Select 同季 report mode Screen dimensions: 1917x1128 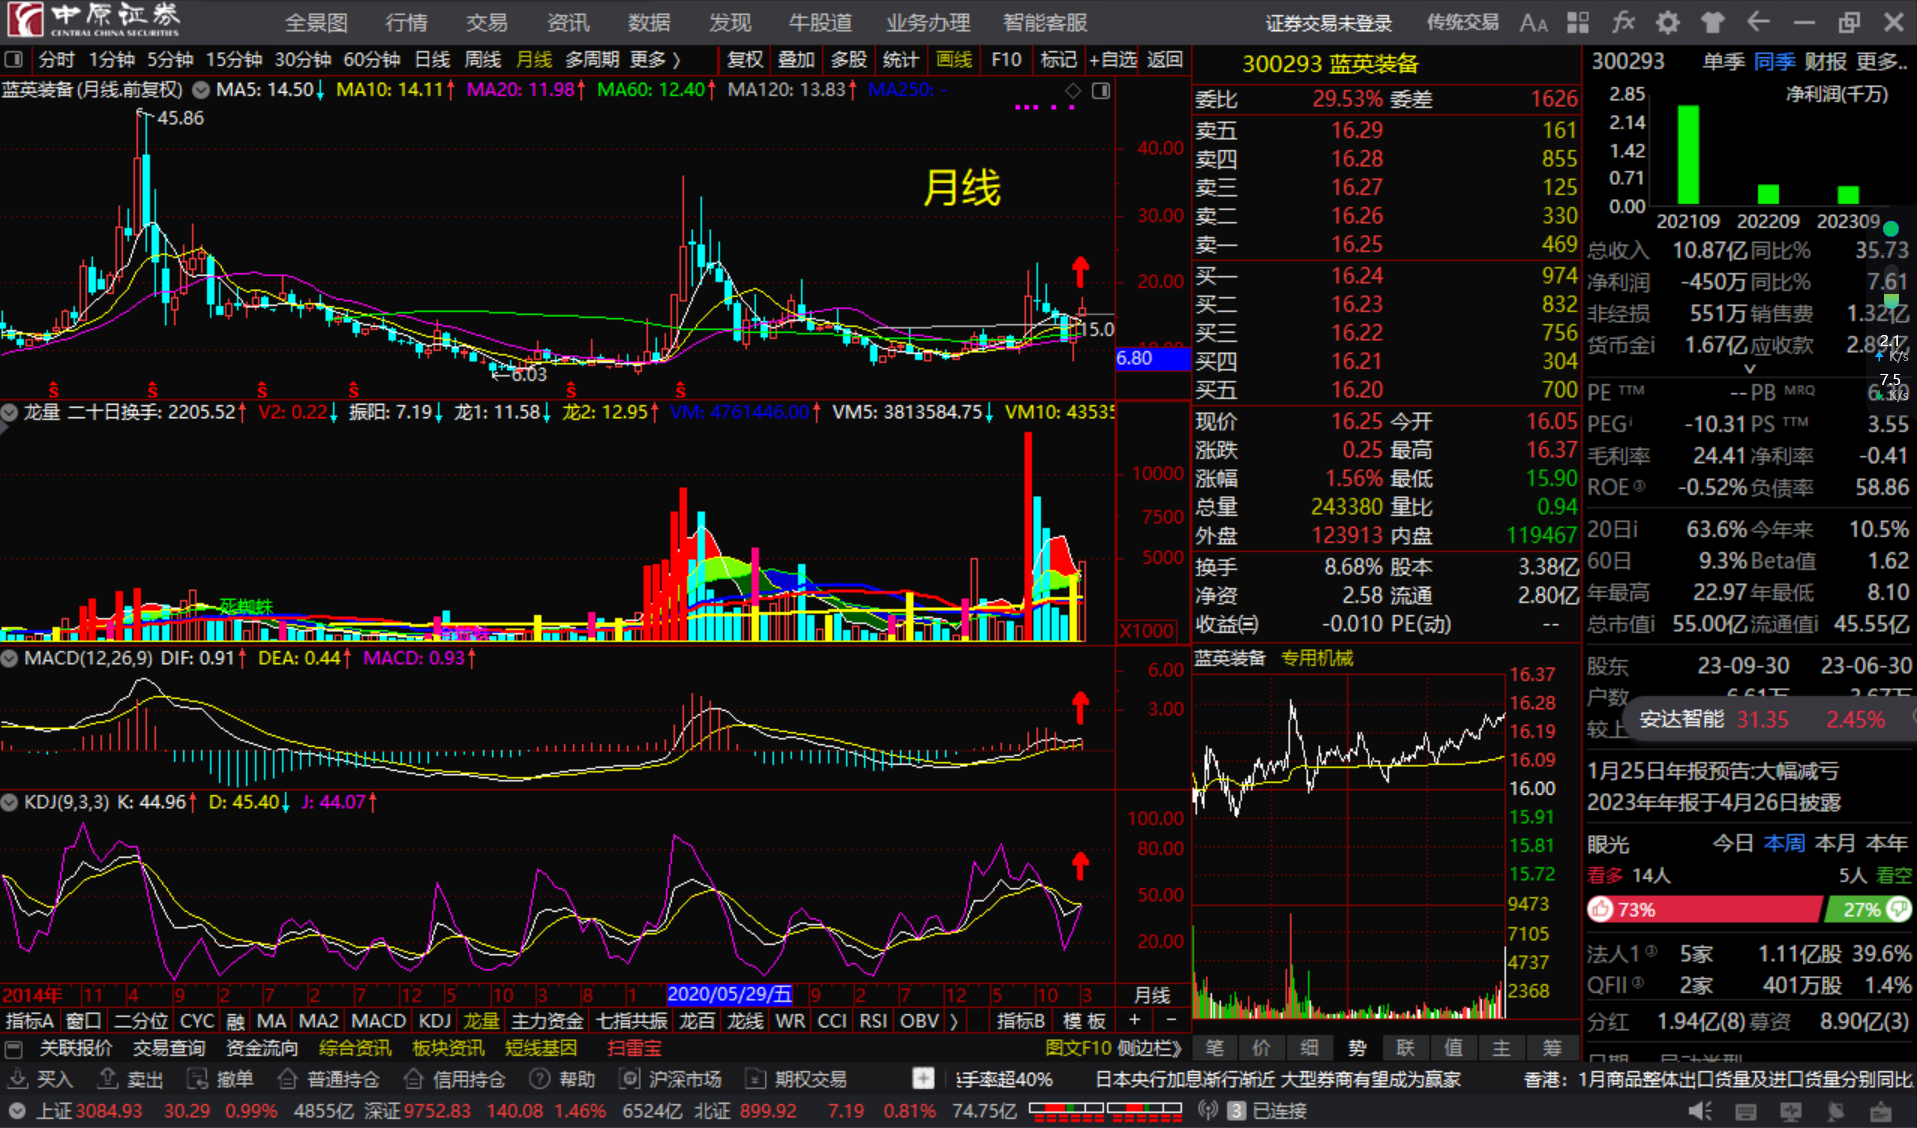(1774, 62)
